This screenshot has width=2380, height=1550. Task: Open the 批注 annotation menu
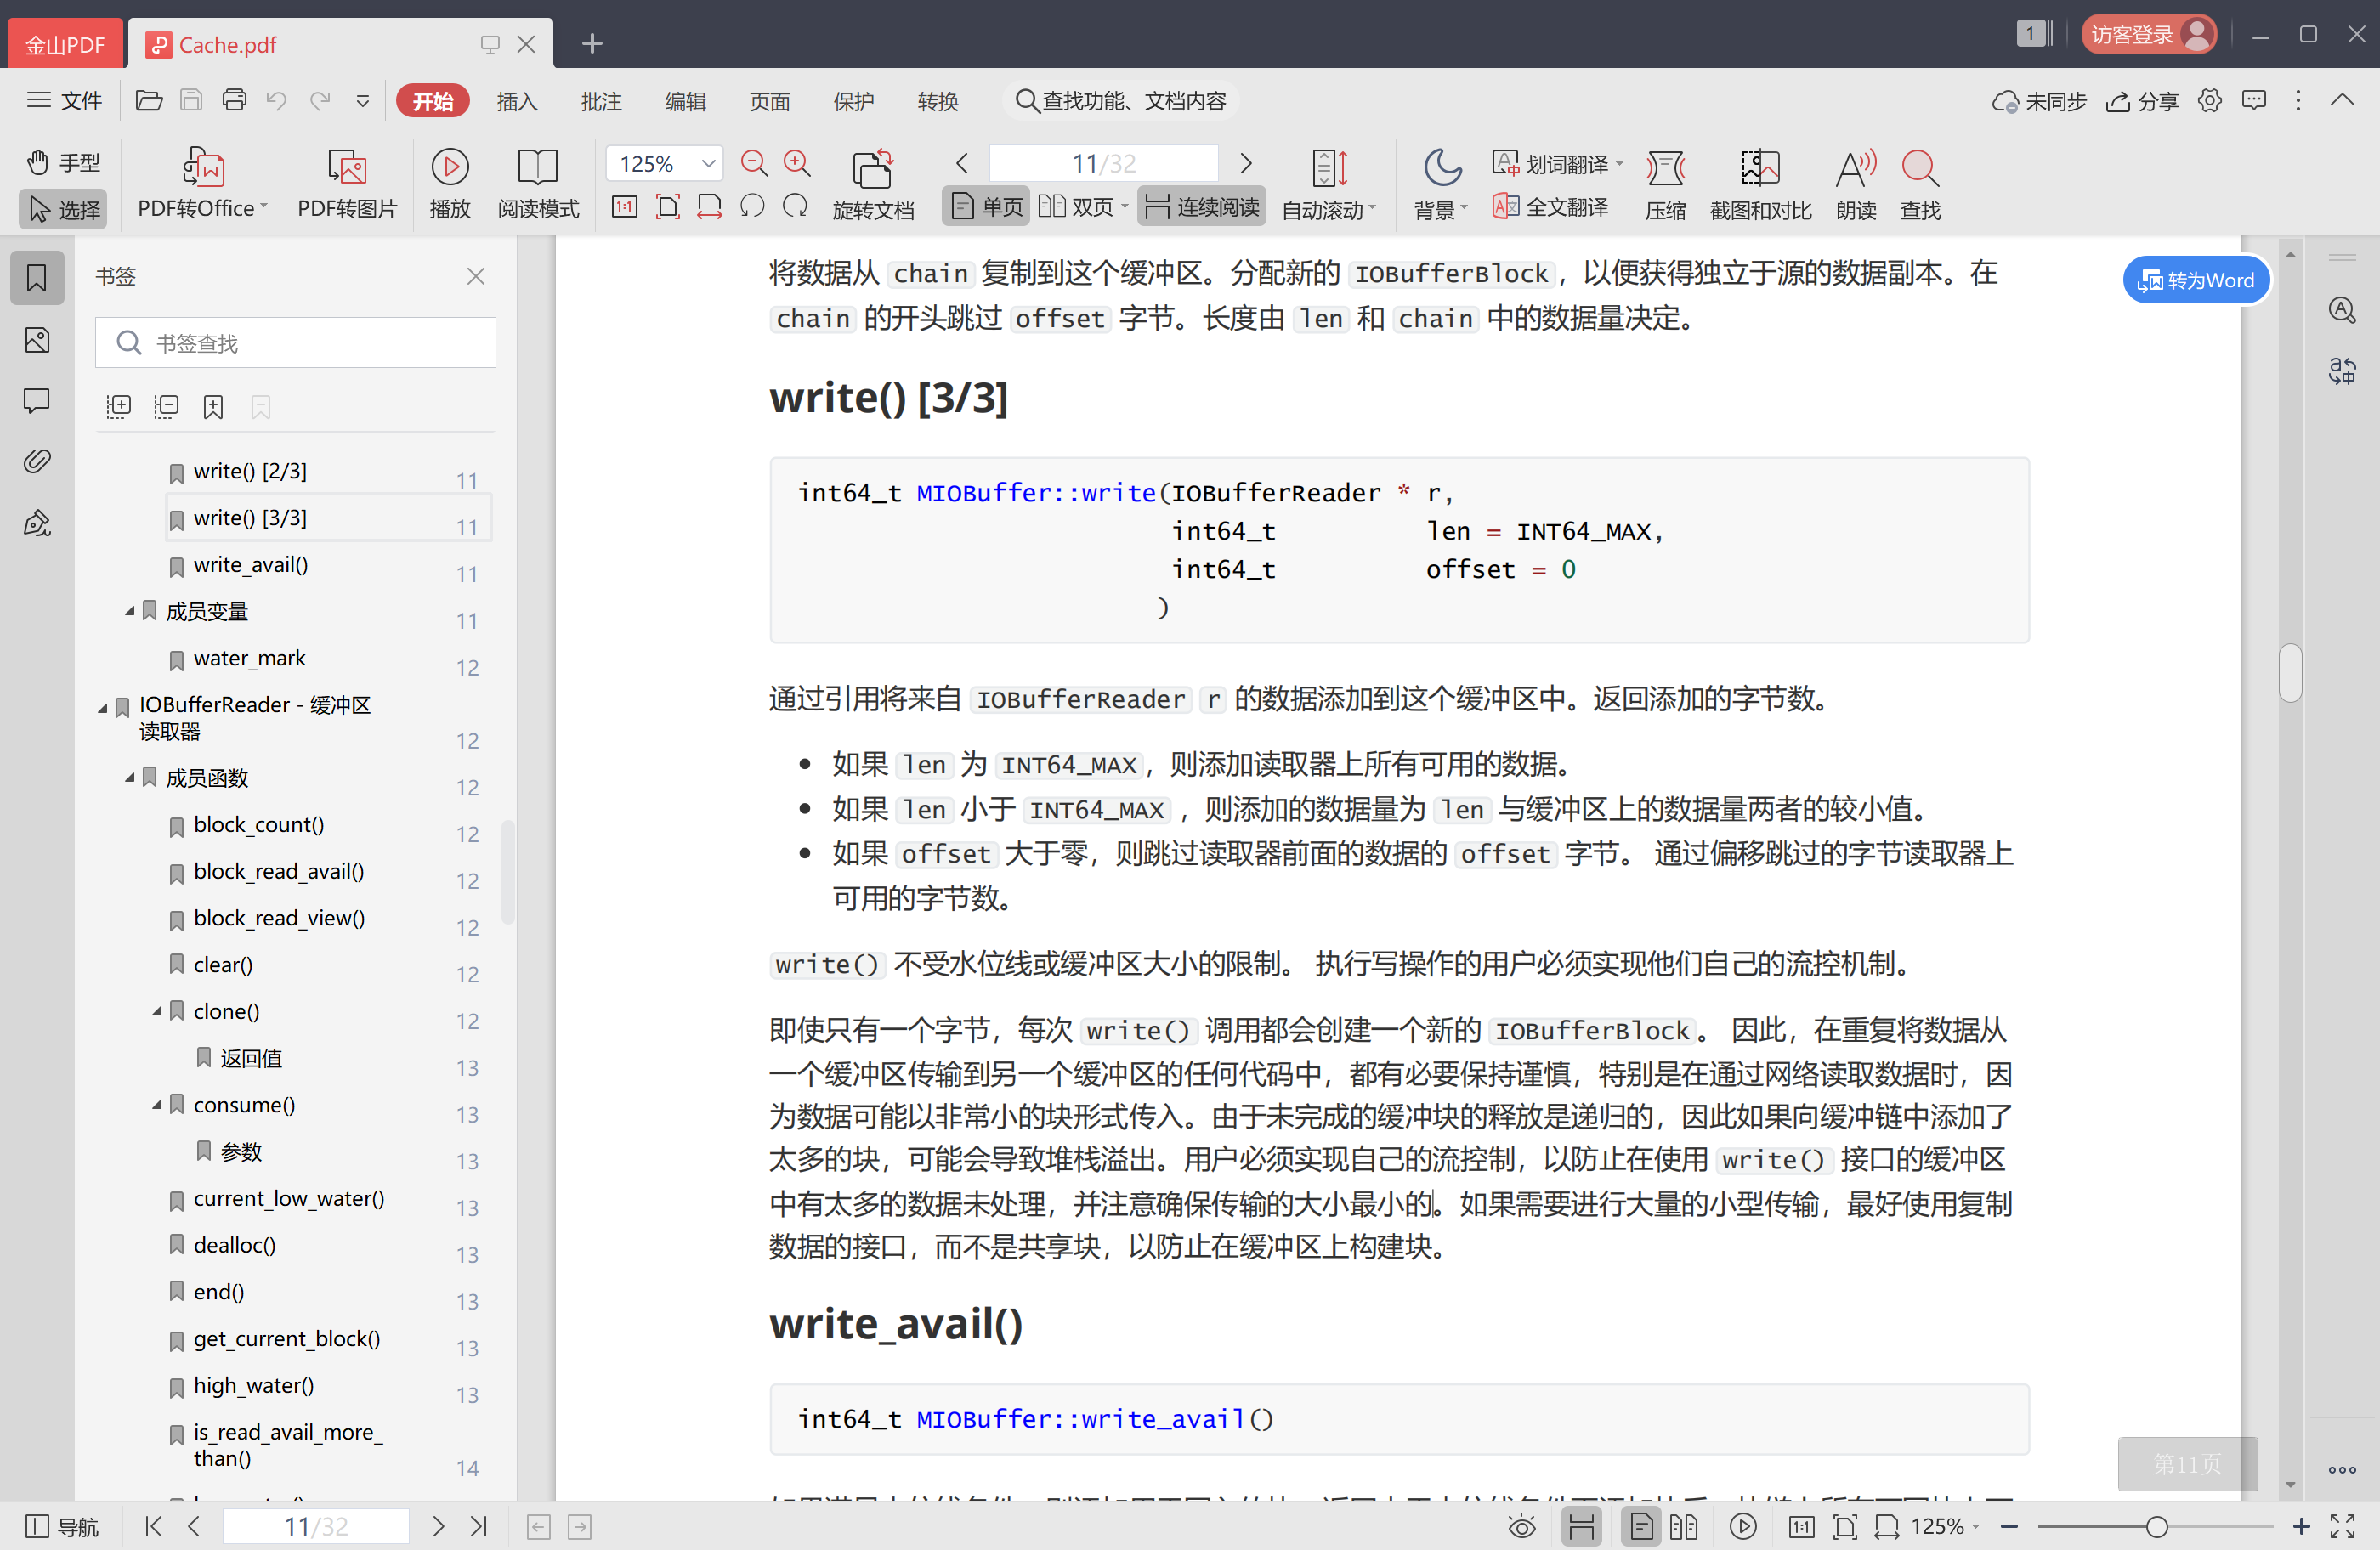coord(601,100)
